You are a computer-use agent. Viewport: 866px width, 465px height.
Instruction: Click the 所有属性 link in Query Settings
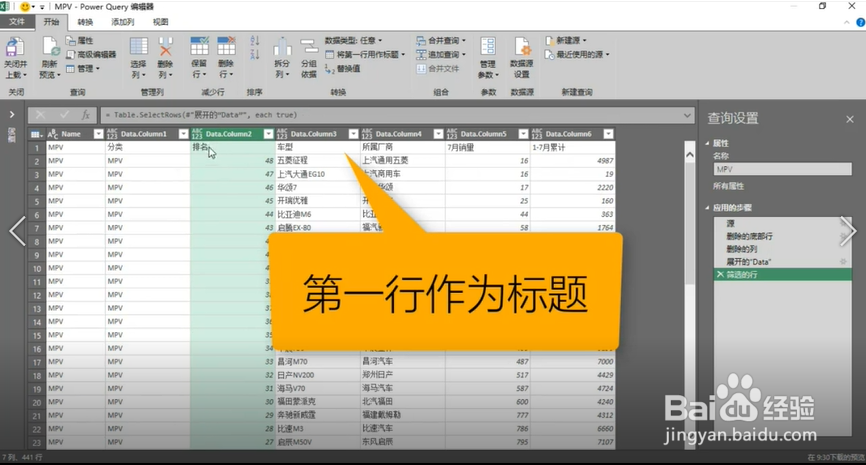coord(728,186)
